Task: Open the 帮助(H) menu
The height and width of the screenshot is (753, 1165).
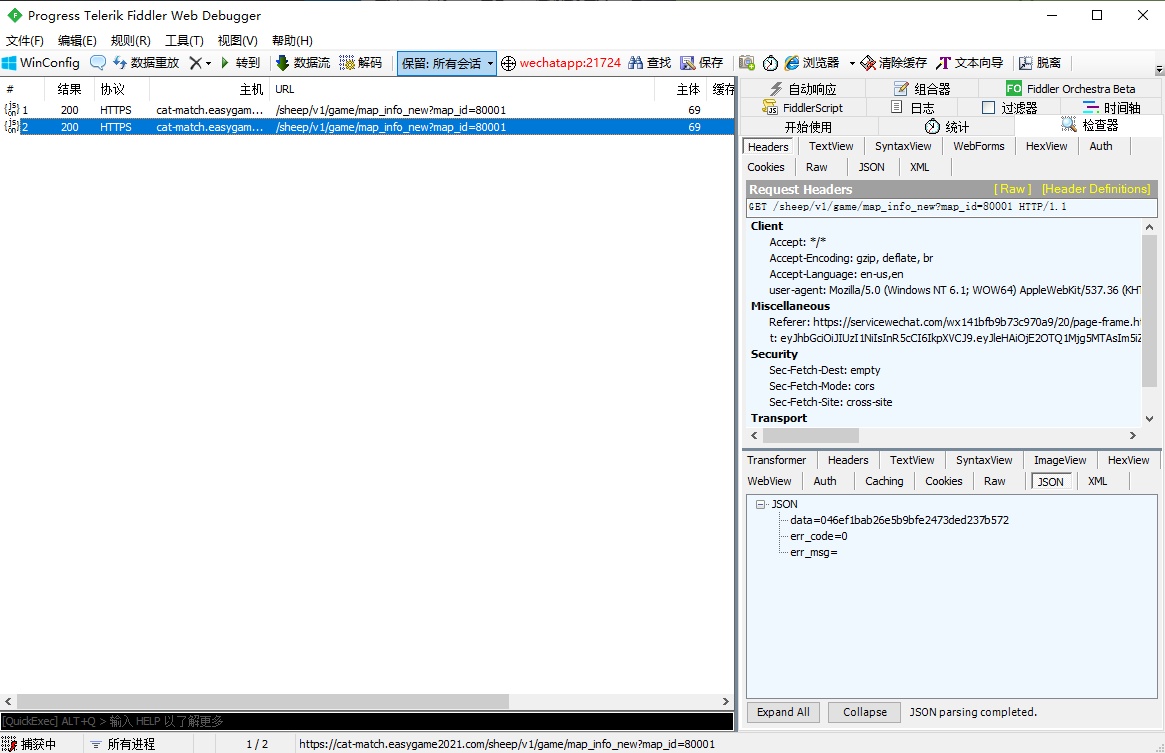Action: 292,40
